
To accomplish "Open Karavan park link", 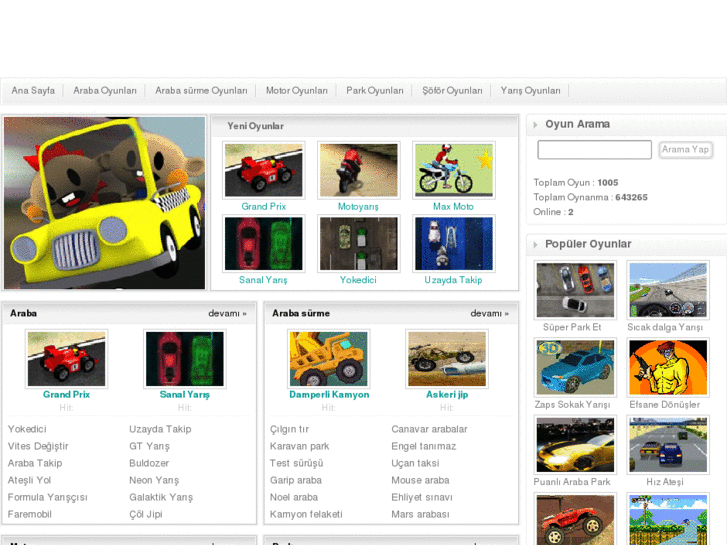I will tap(300, 446).
